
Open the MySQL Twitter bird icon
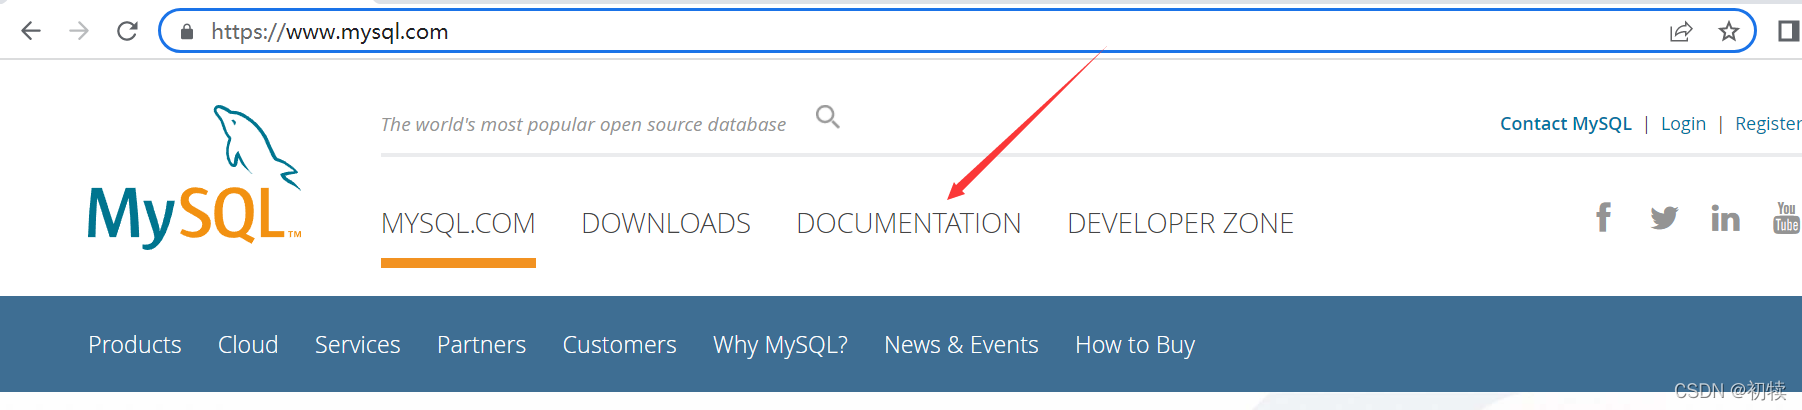click(x=1664, y=218)
